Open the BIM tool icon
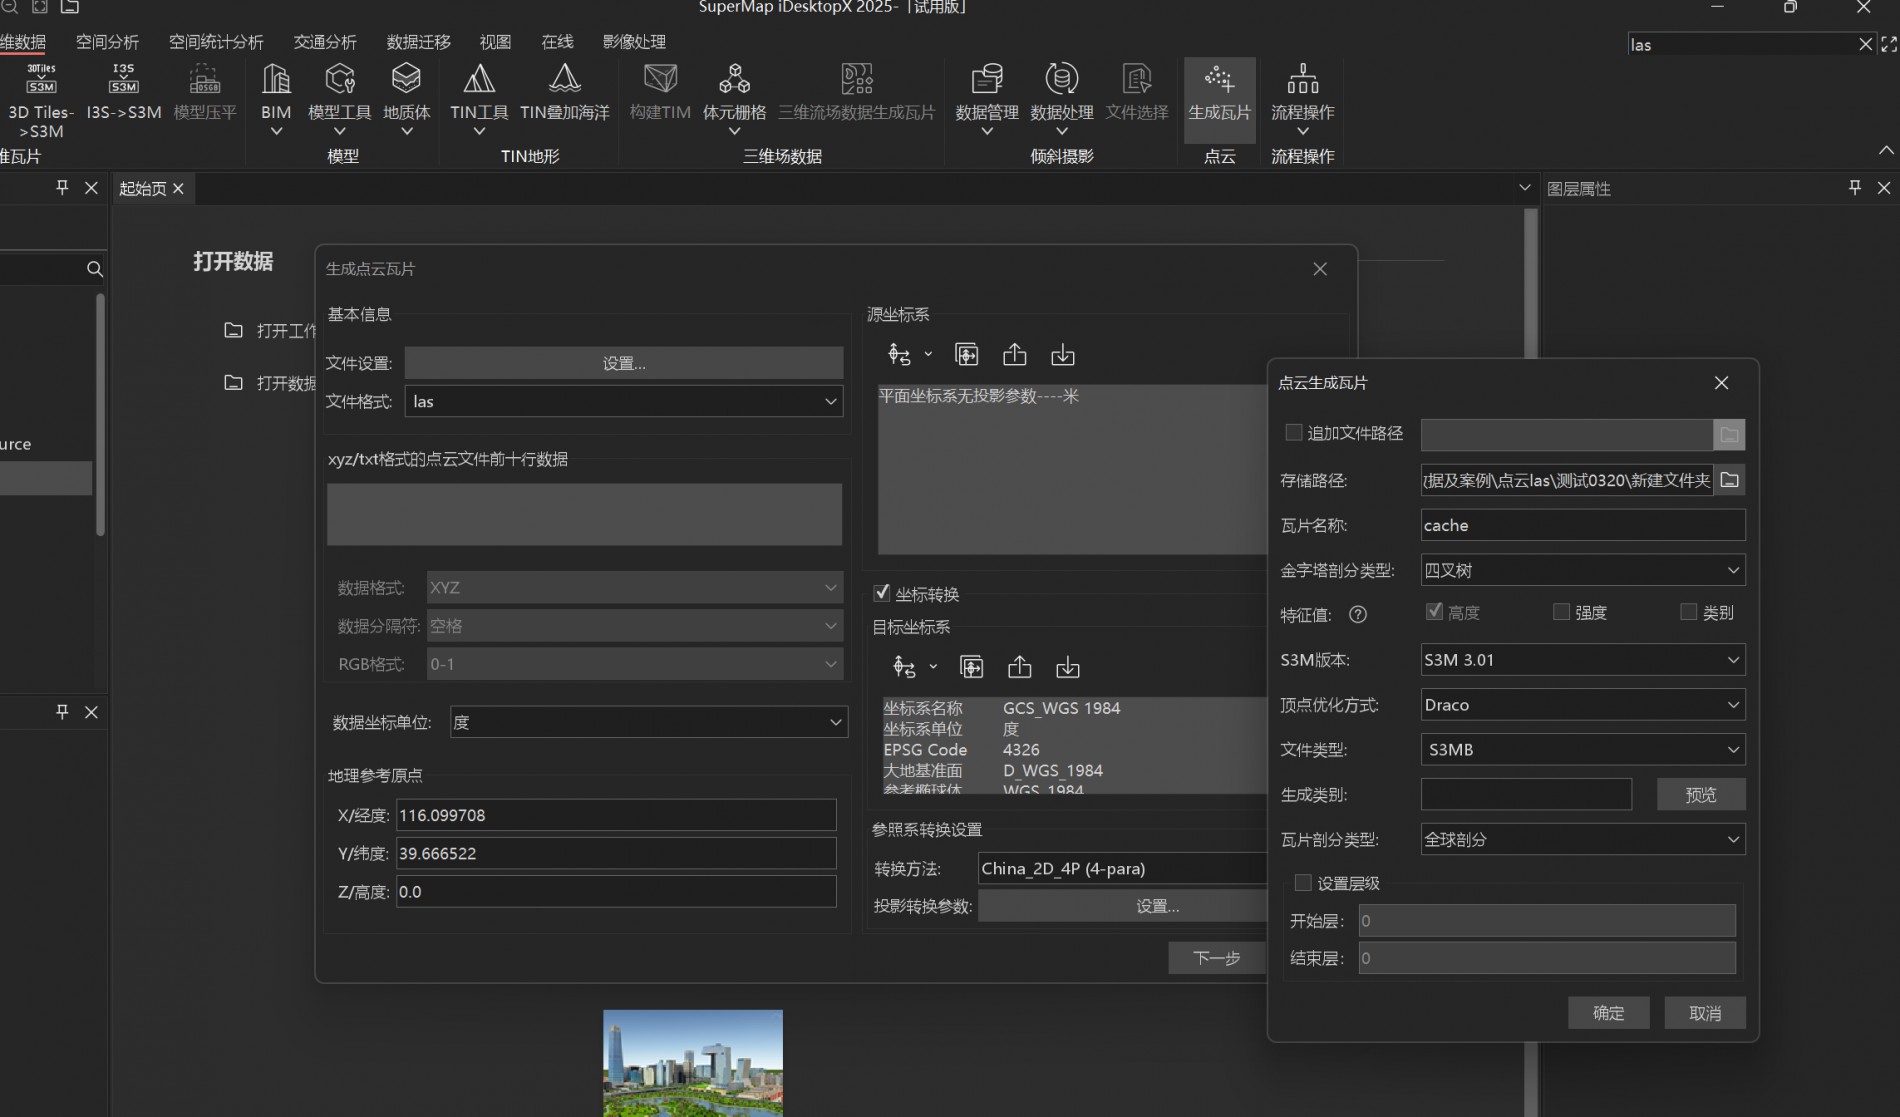1900x1117 pixels. pyautogui.click(x=276, y=80)
